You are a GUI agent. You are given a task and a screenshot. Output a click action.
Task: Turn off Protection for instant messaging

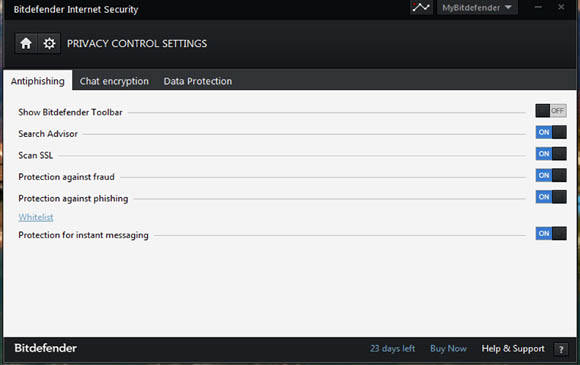click(551, 233)
